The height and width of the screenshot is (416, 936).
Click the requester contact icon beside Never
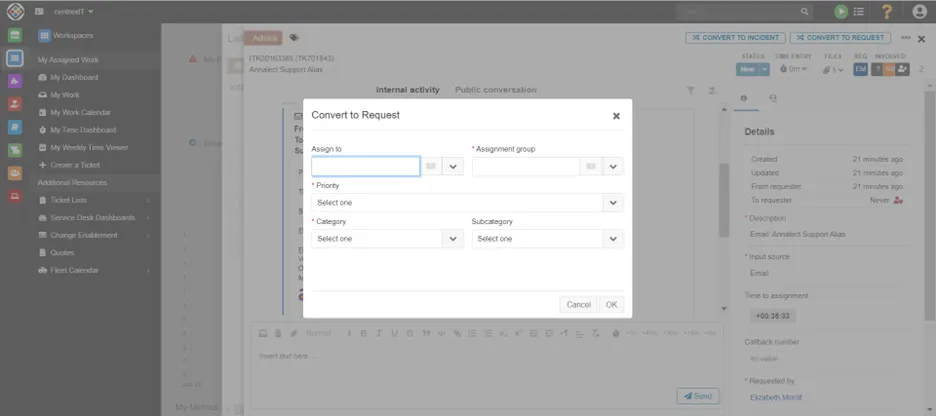click(898, 201)
